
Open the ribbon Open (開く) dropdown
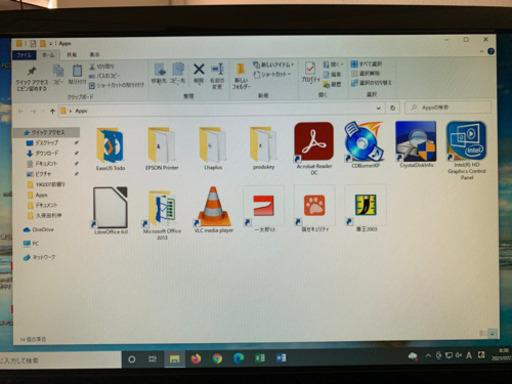[333, 64]
